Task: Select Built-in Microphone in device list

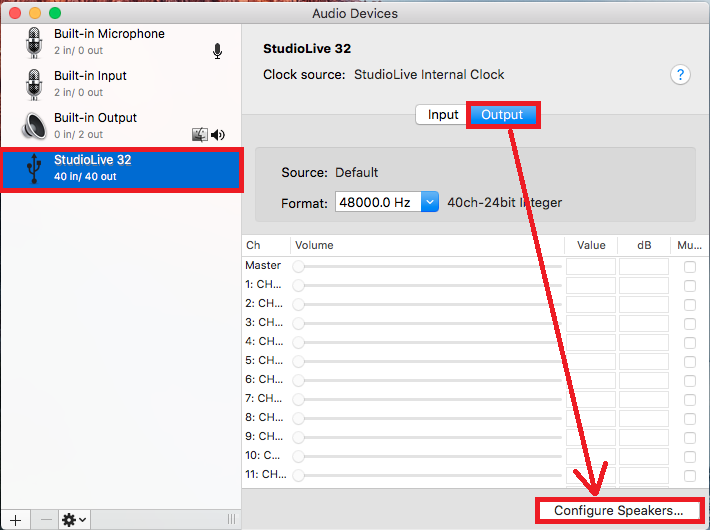Action: point(121,43)
